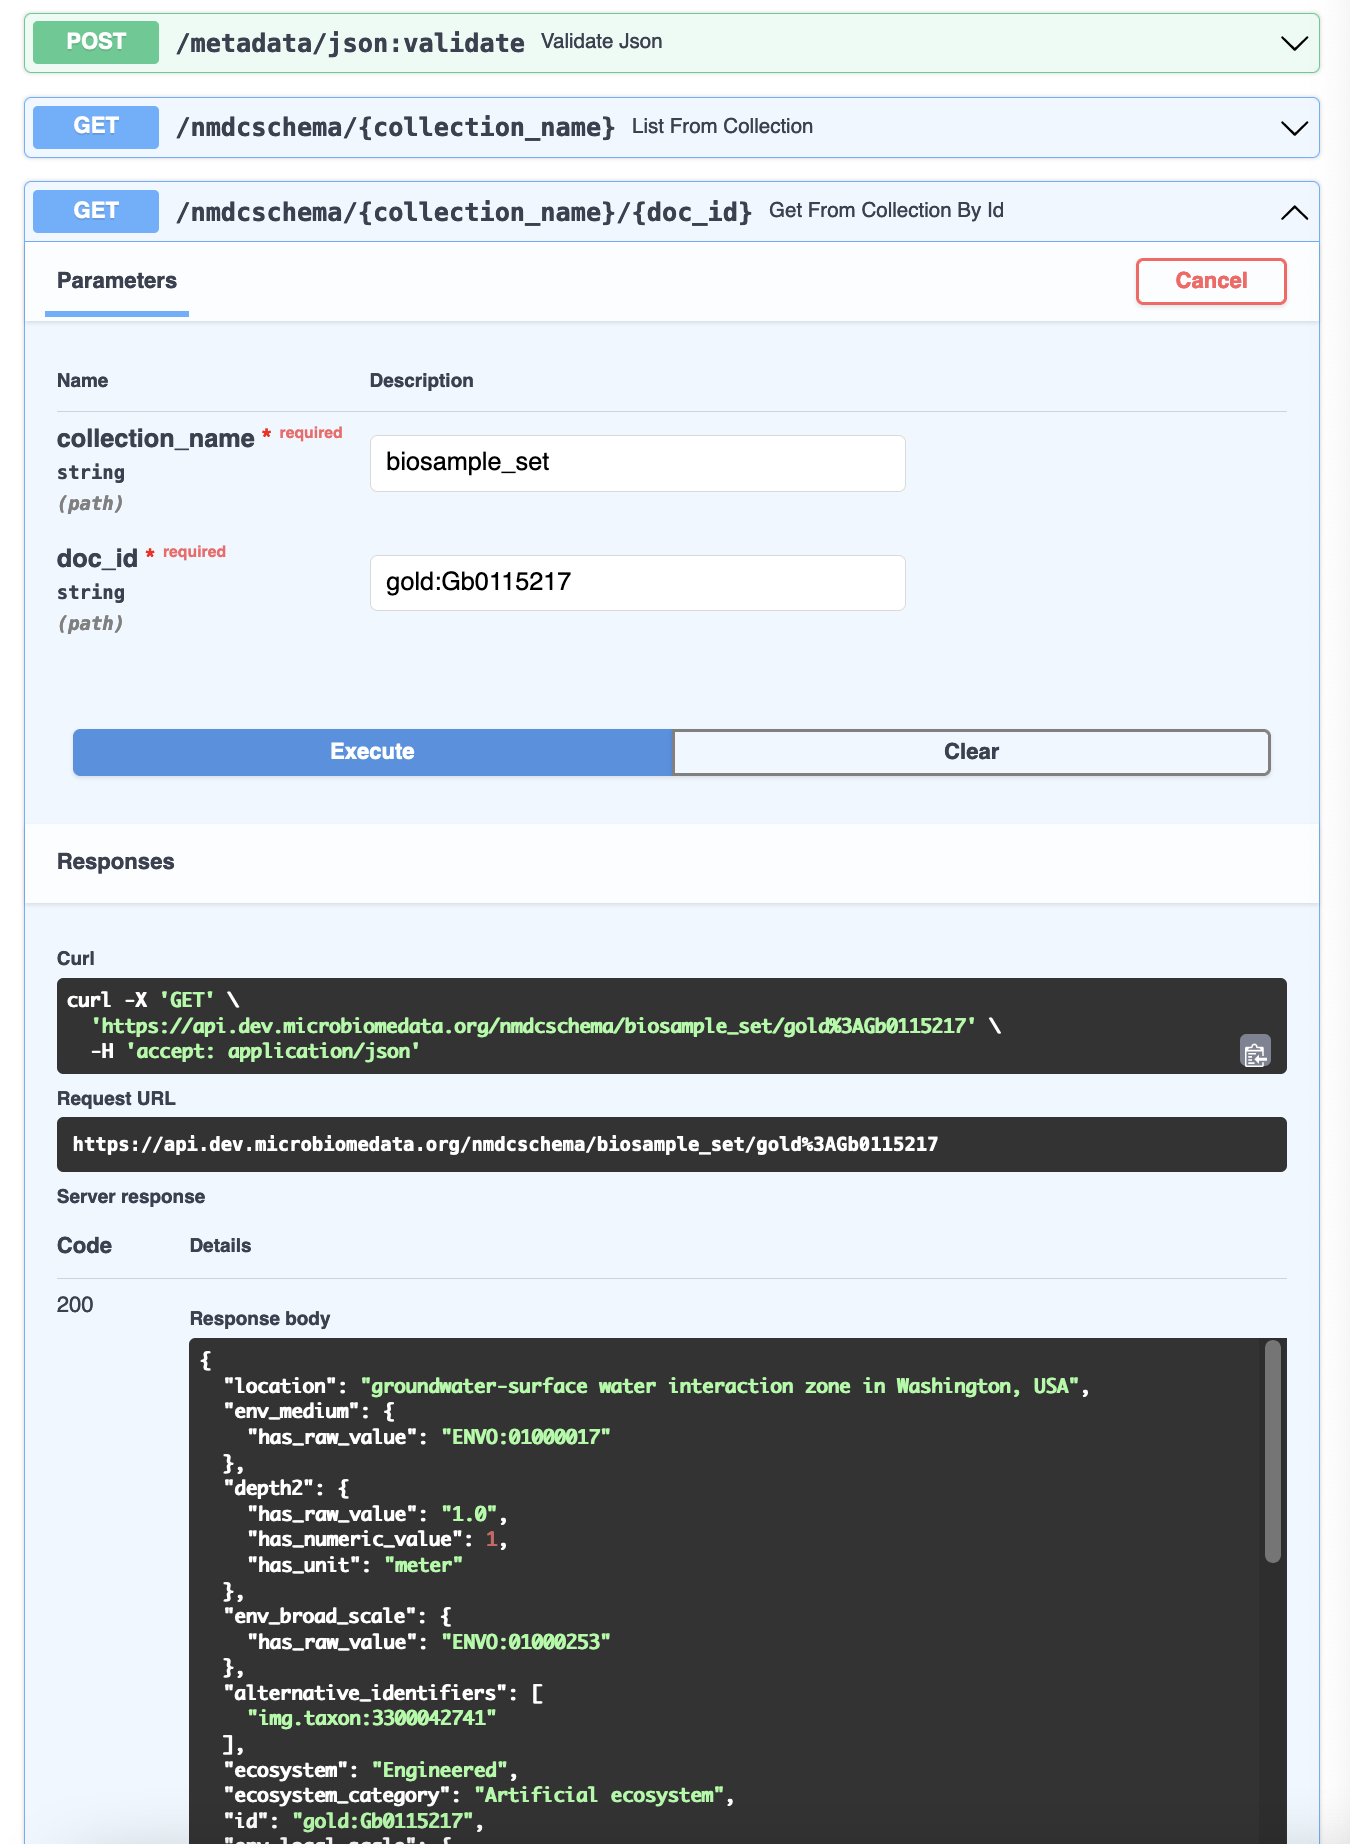Click the "has_unit": "meter" line

click(355, 1565)
